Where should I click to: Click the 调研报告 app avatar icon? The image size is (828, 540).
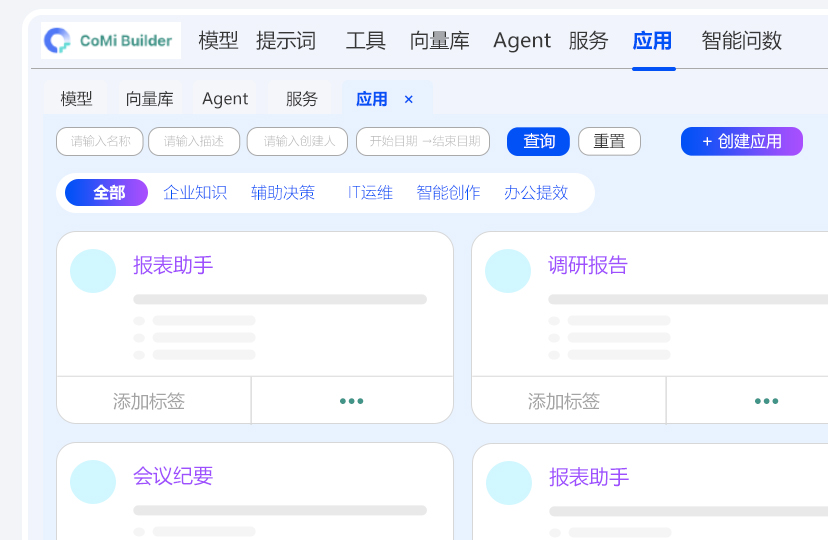tap(508, 271)
